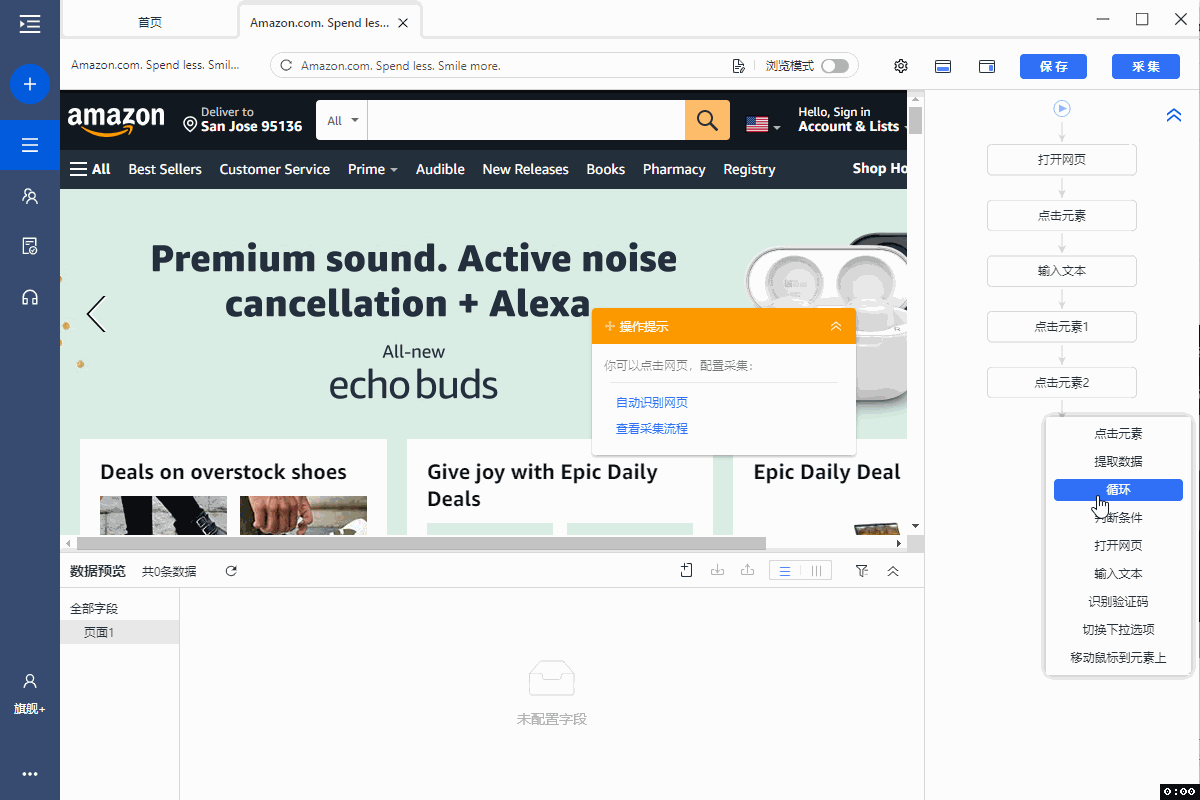
Task: Switch to the horizontal split layout icon
Action: 942,66
